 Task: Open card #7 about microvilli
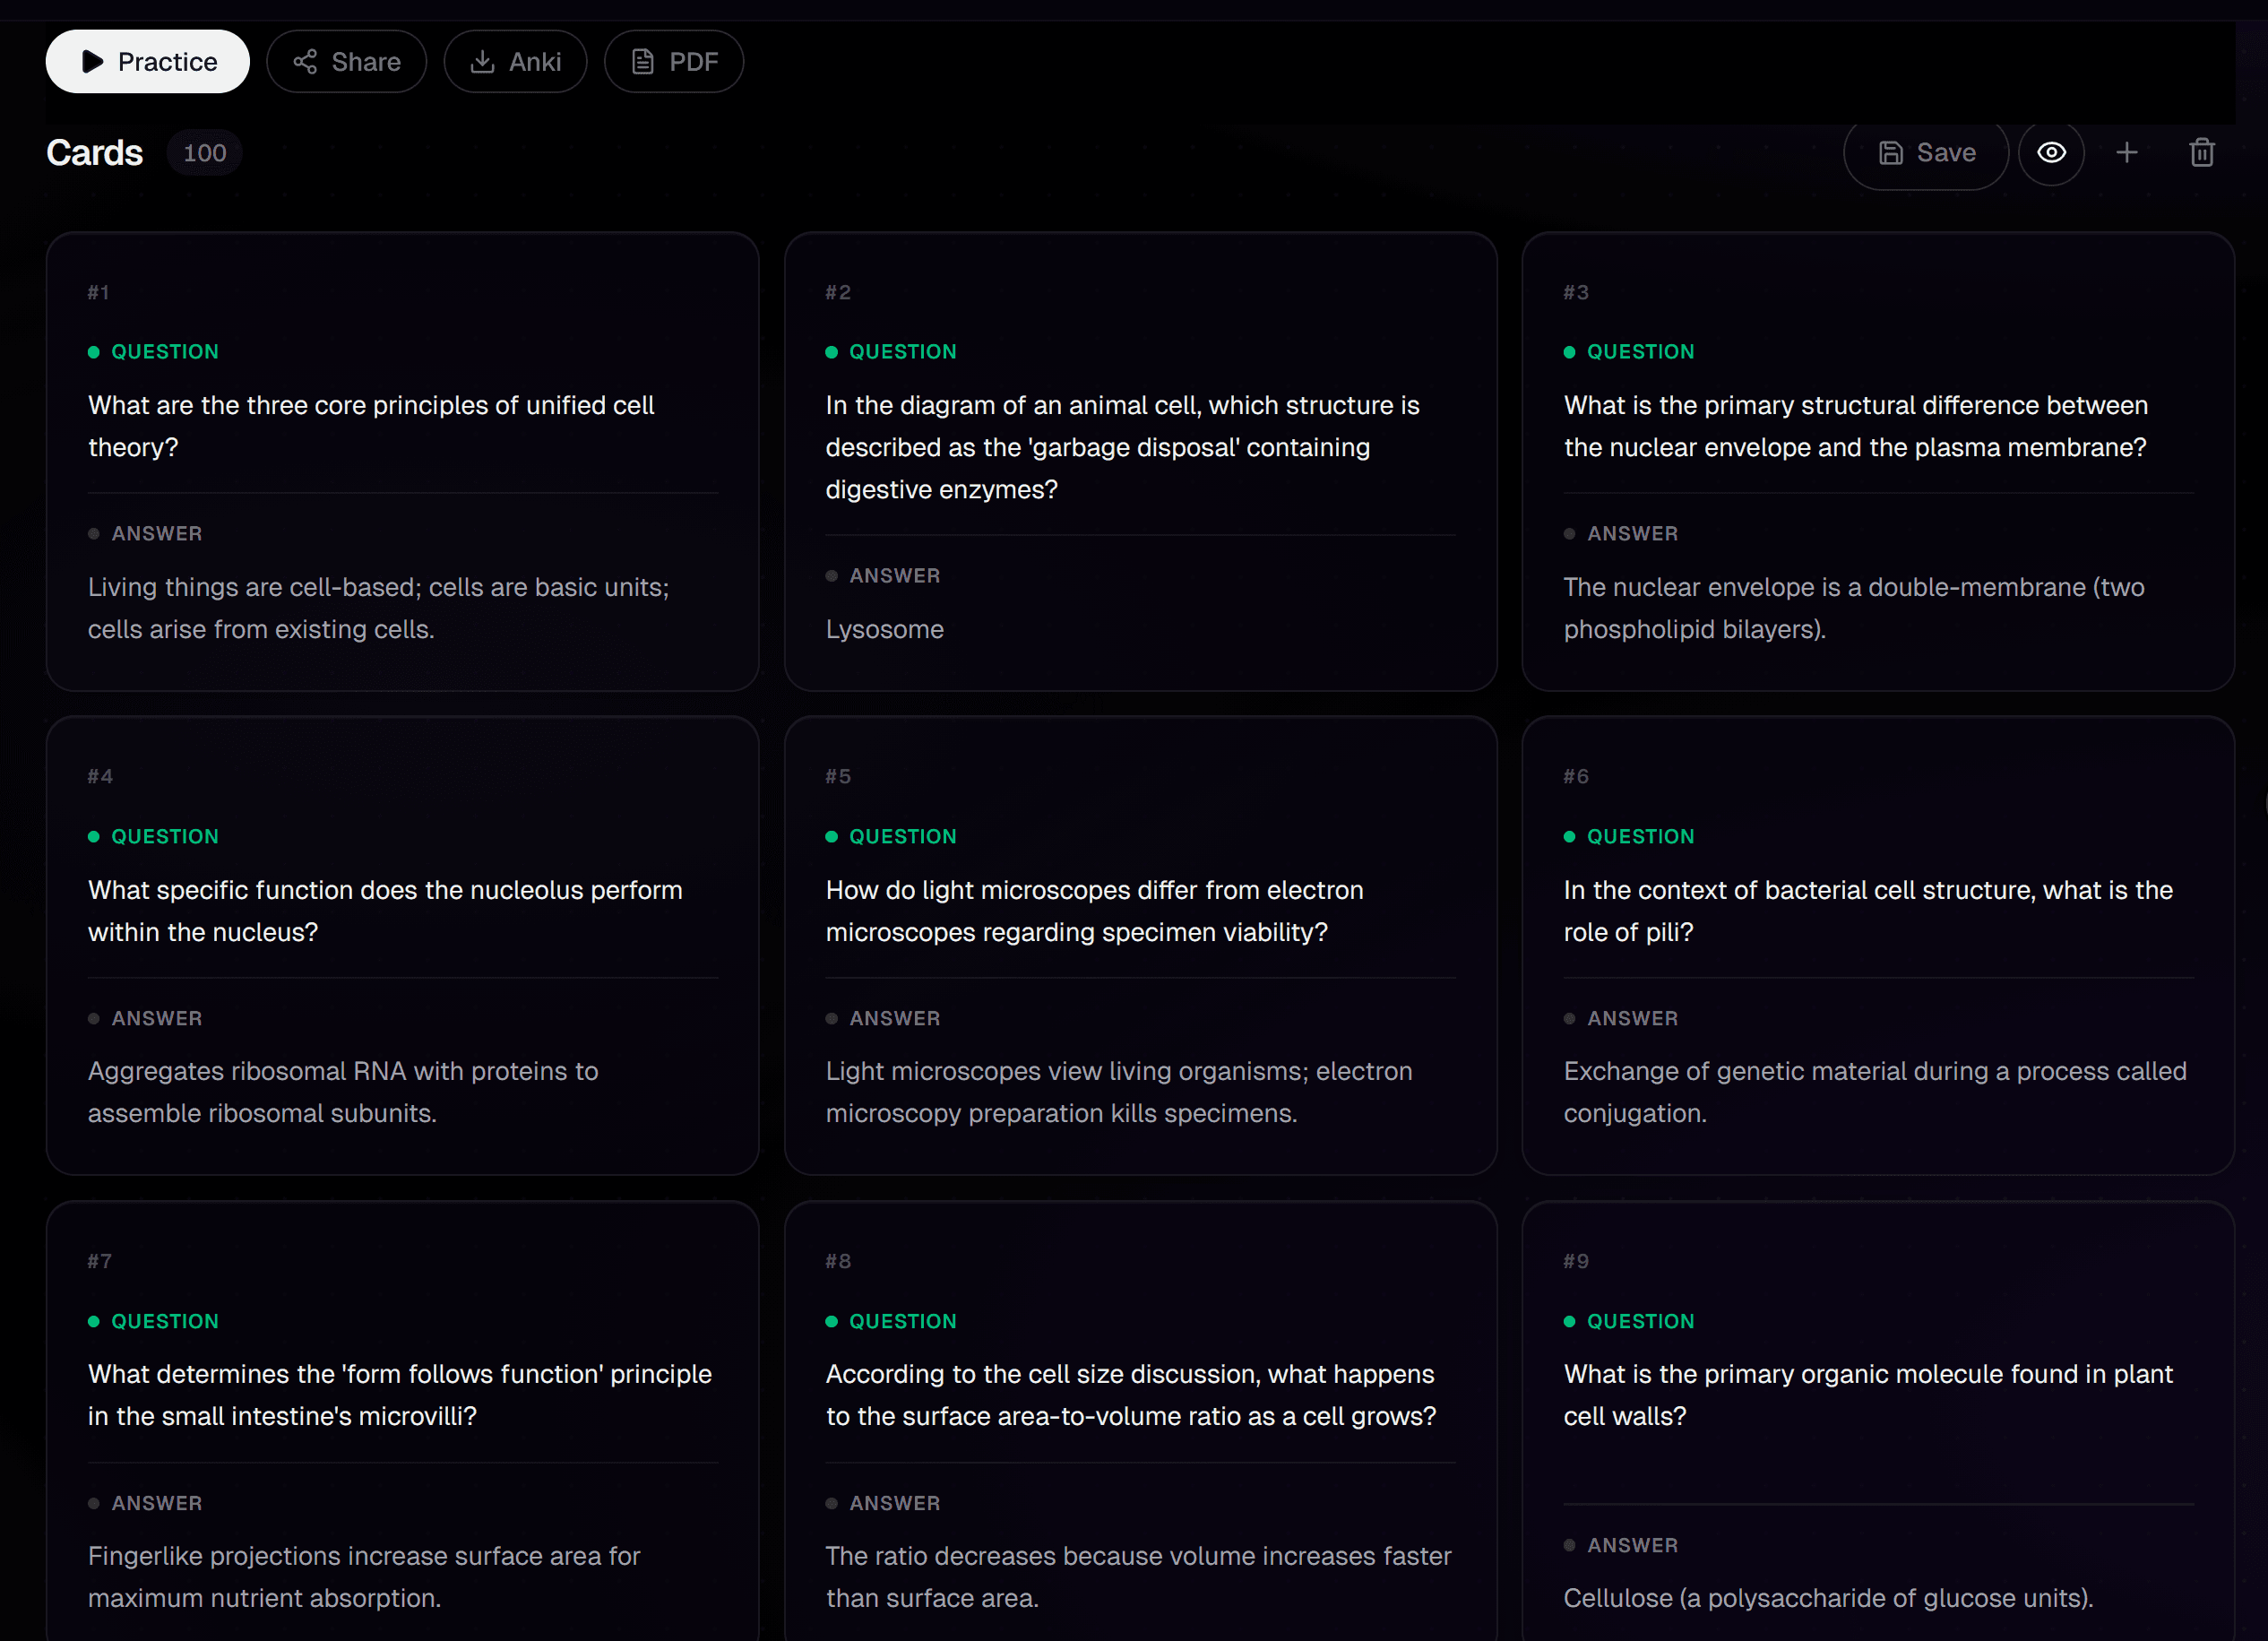tap(399, 1395)
